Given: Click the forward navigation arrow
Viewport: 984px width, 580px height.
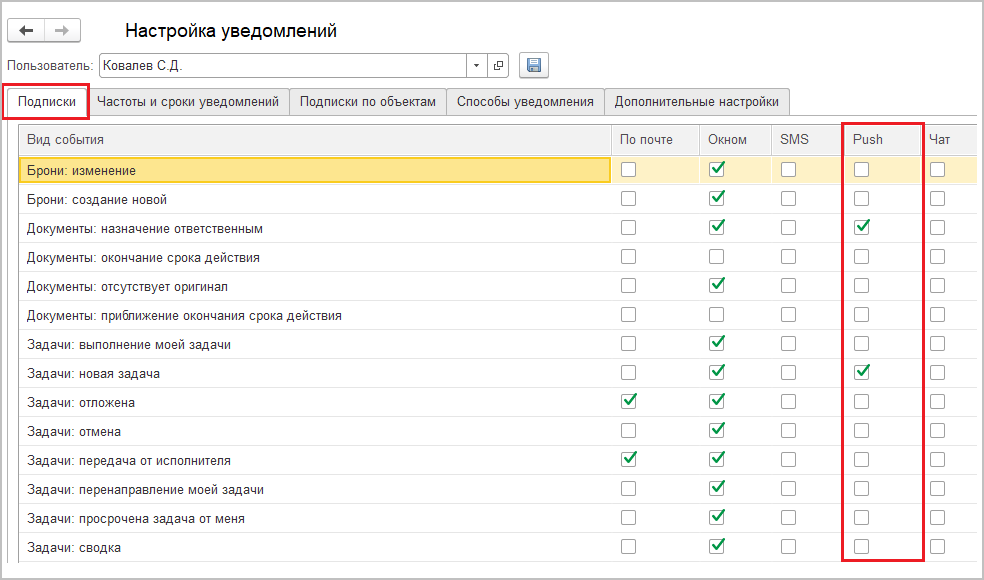Looking at the screenshot, I should [x=62, y=31].
